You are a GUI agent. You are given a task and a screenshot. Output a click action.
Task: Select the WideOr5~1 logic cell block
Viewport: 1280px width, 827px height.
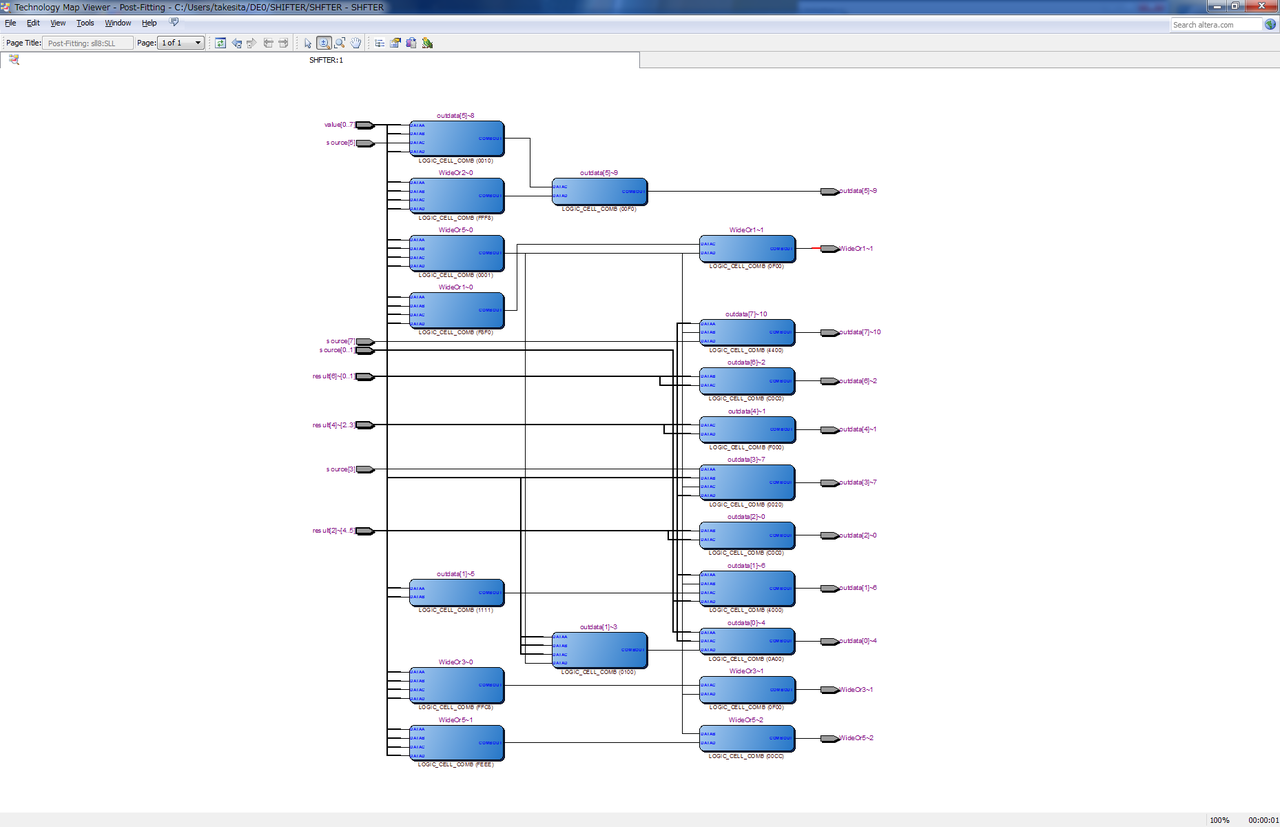coord(456,743)
